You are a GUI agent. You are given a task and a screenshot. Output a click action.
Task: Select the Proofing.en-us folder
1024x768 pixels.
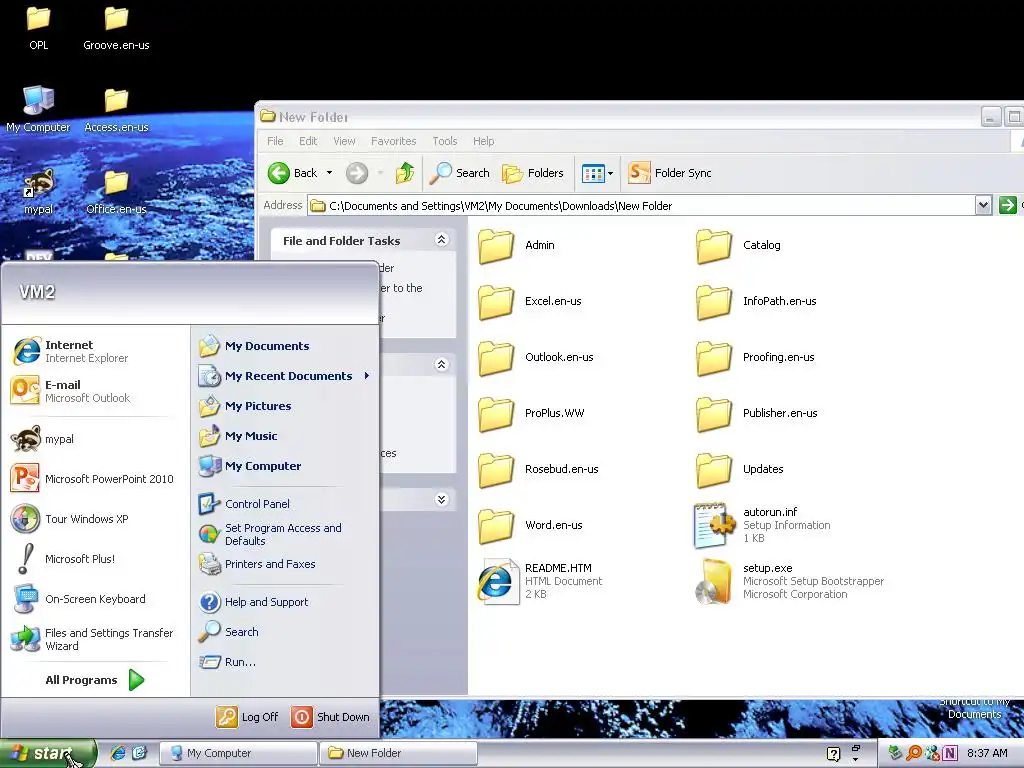[x=756, y=358]
